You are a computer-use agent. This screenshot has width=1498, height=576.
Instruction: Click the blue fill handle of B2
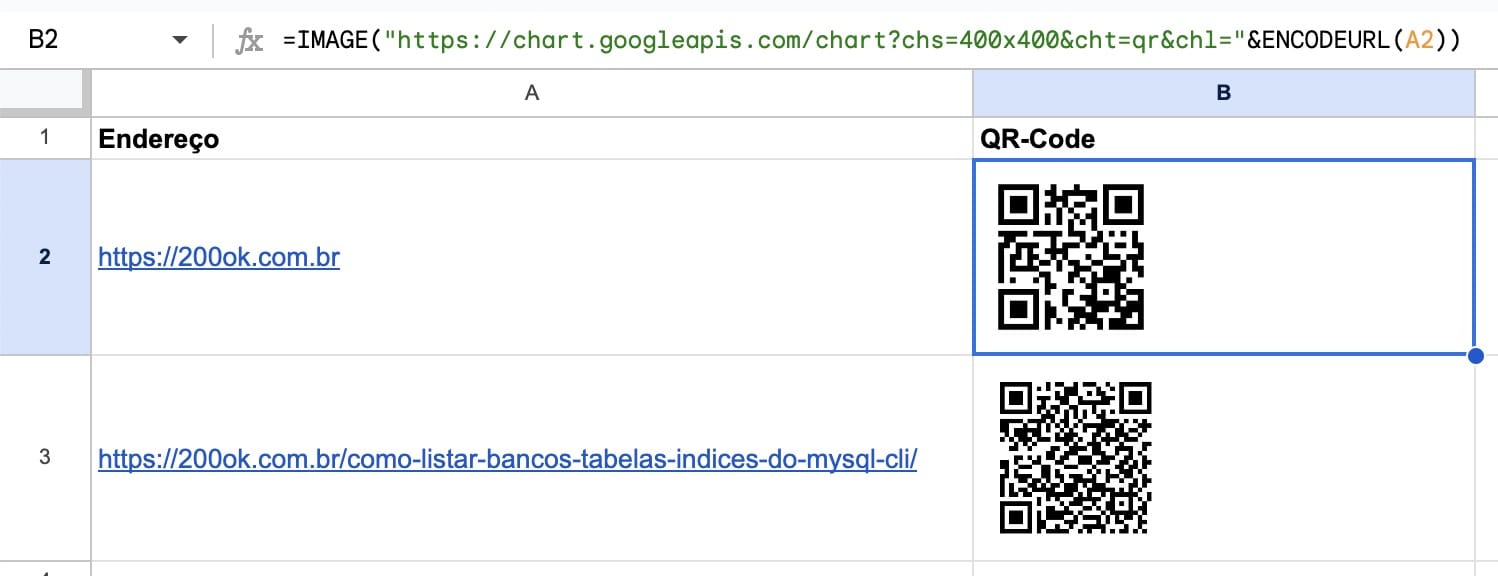pyautogui.click(x=1475, y=356)
